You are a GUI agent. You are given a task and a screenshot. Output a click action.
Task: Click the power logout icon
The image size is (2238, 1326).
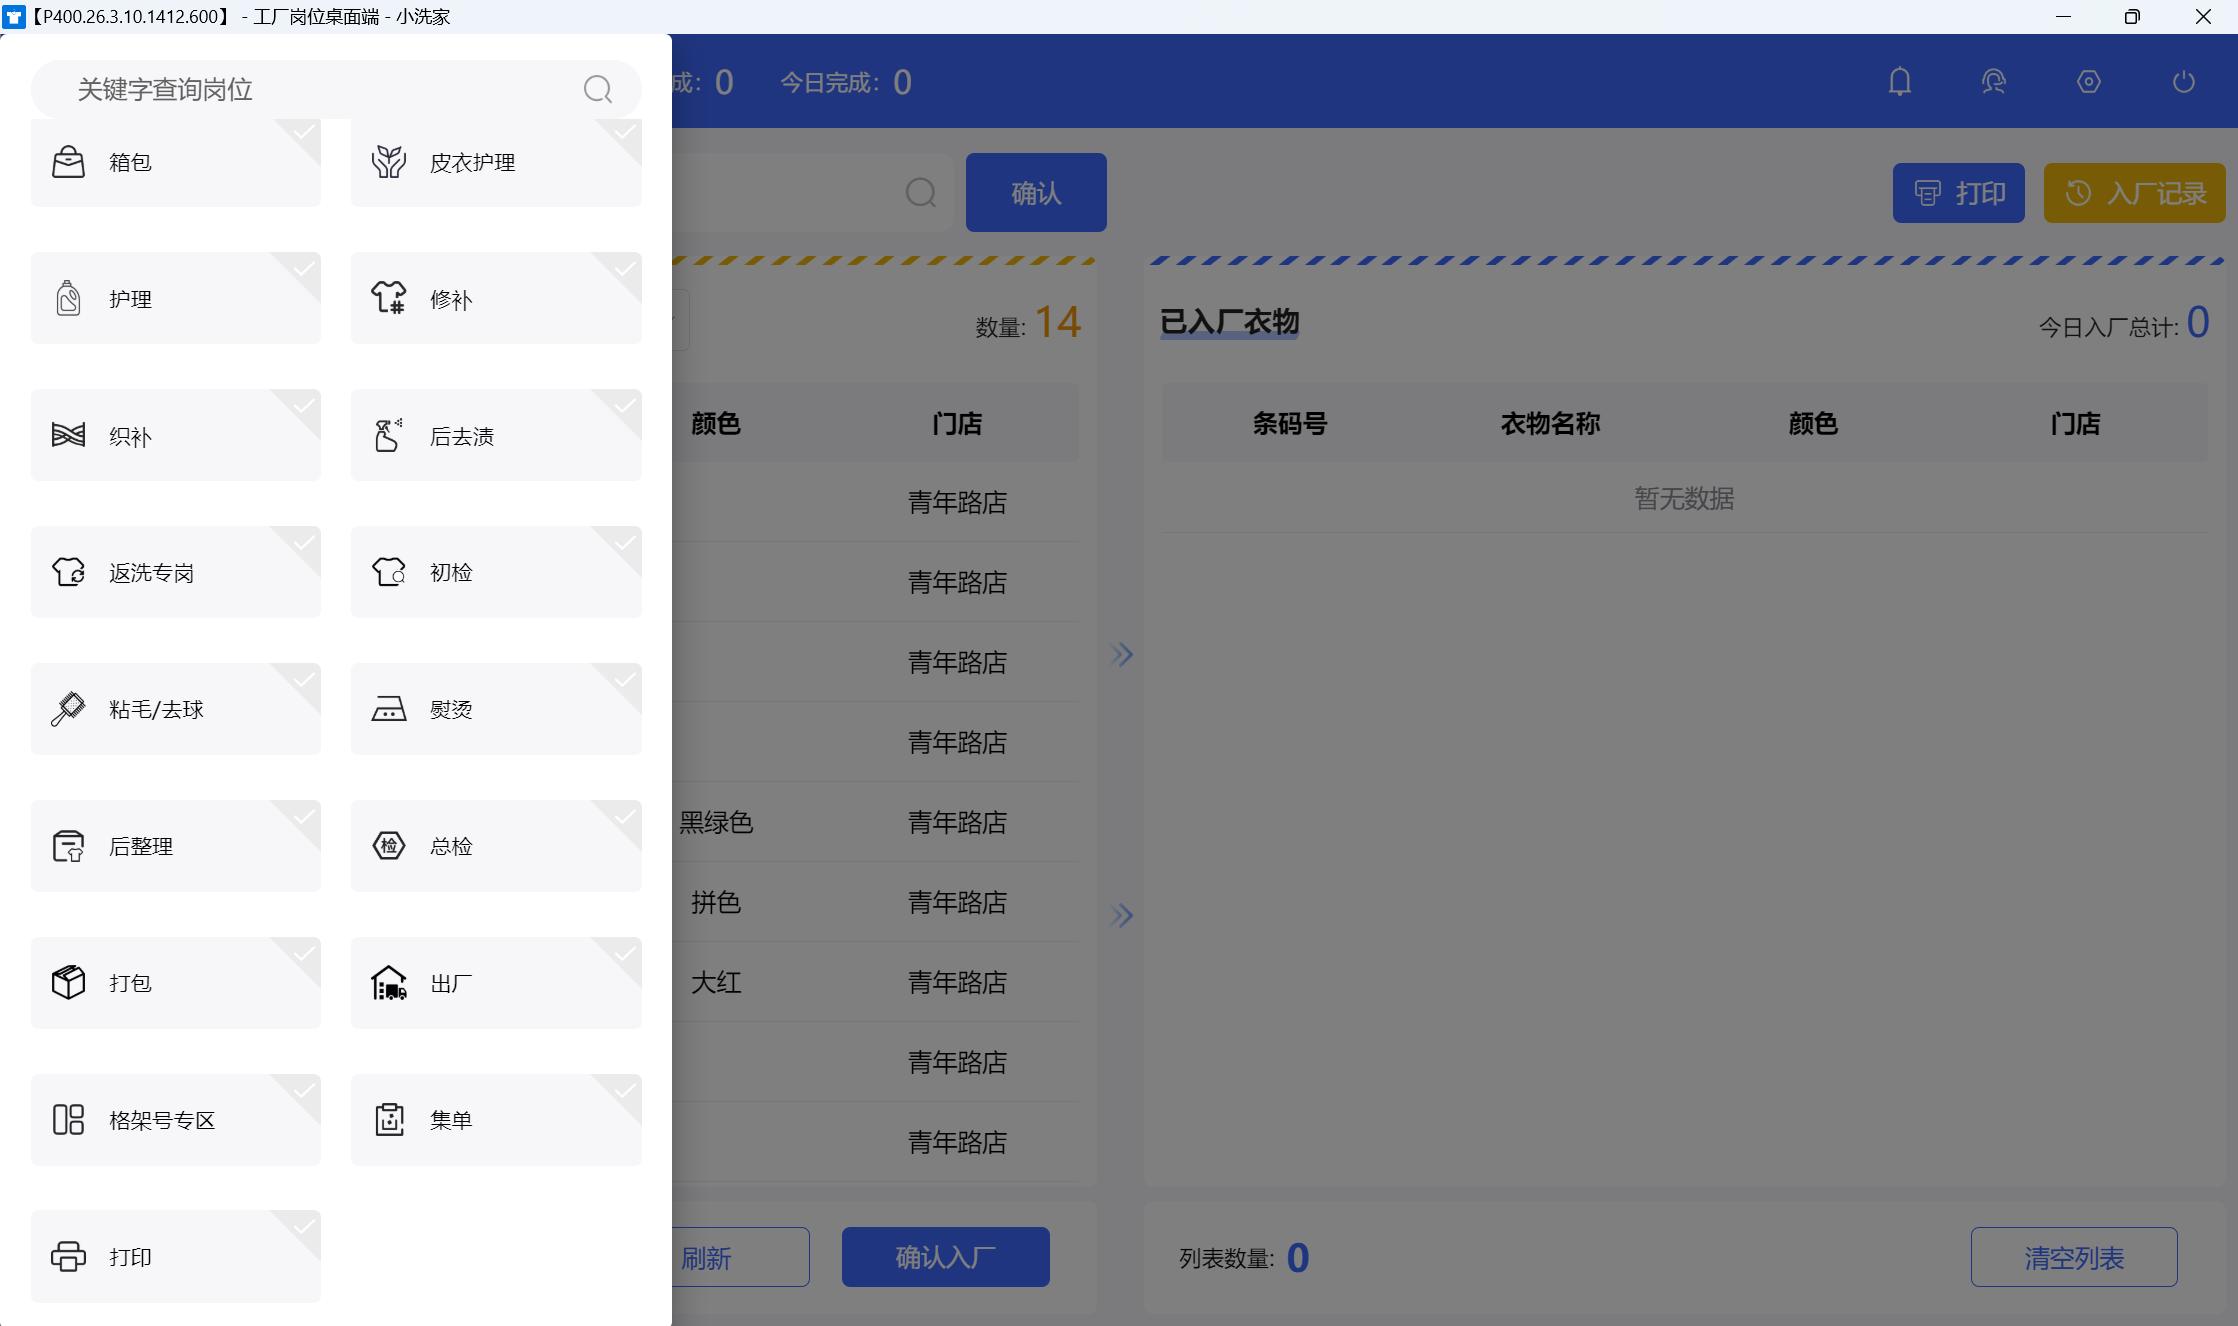[2183, 82]
